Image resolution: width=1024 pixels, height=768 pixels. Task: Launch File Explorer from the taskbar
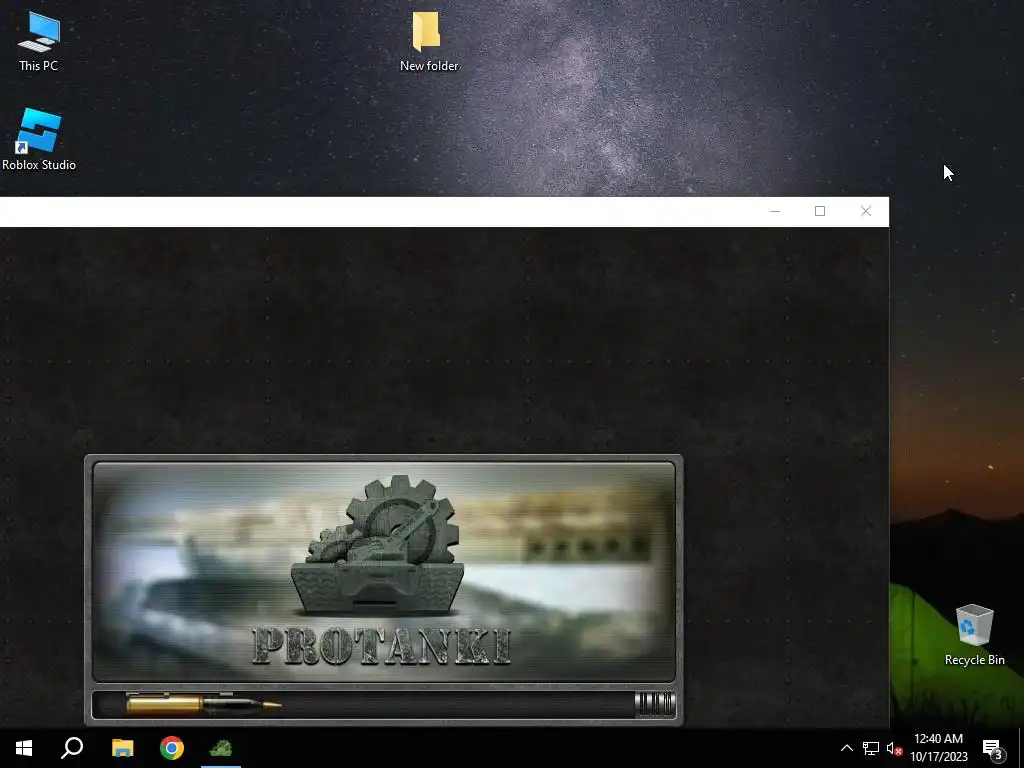point(122,748)
